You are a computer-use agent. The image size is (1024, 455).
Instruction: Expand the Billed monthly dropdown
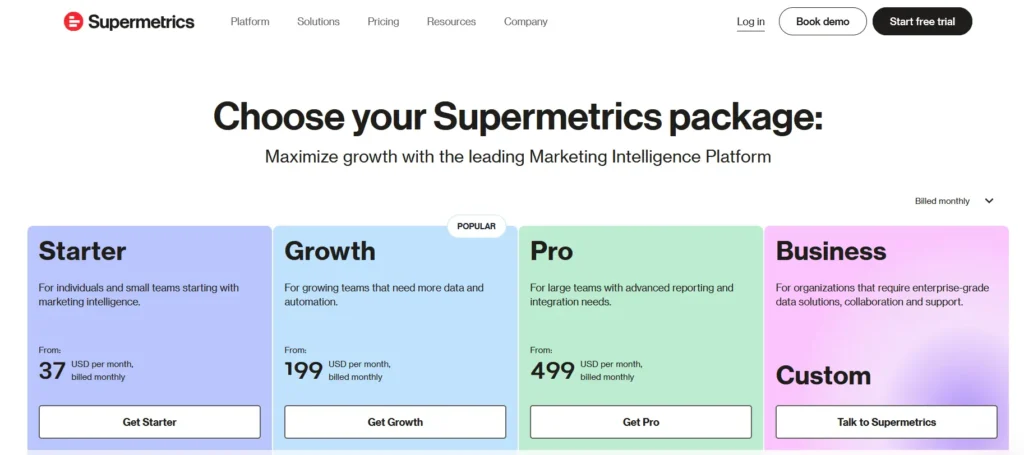point(943,201)
